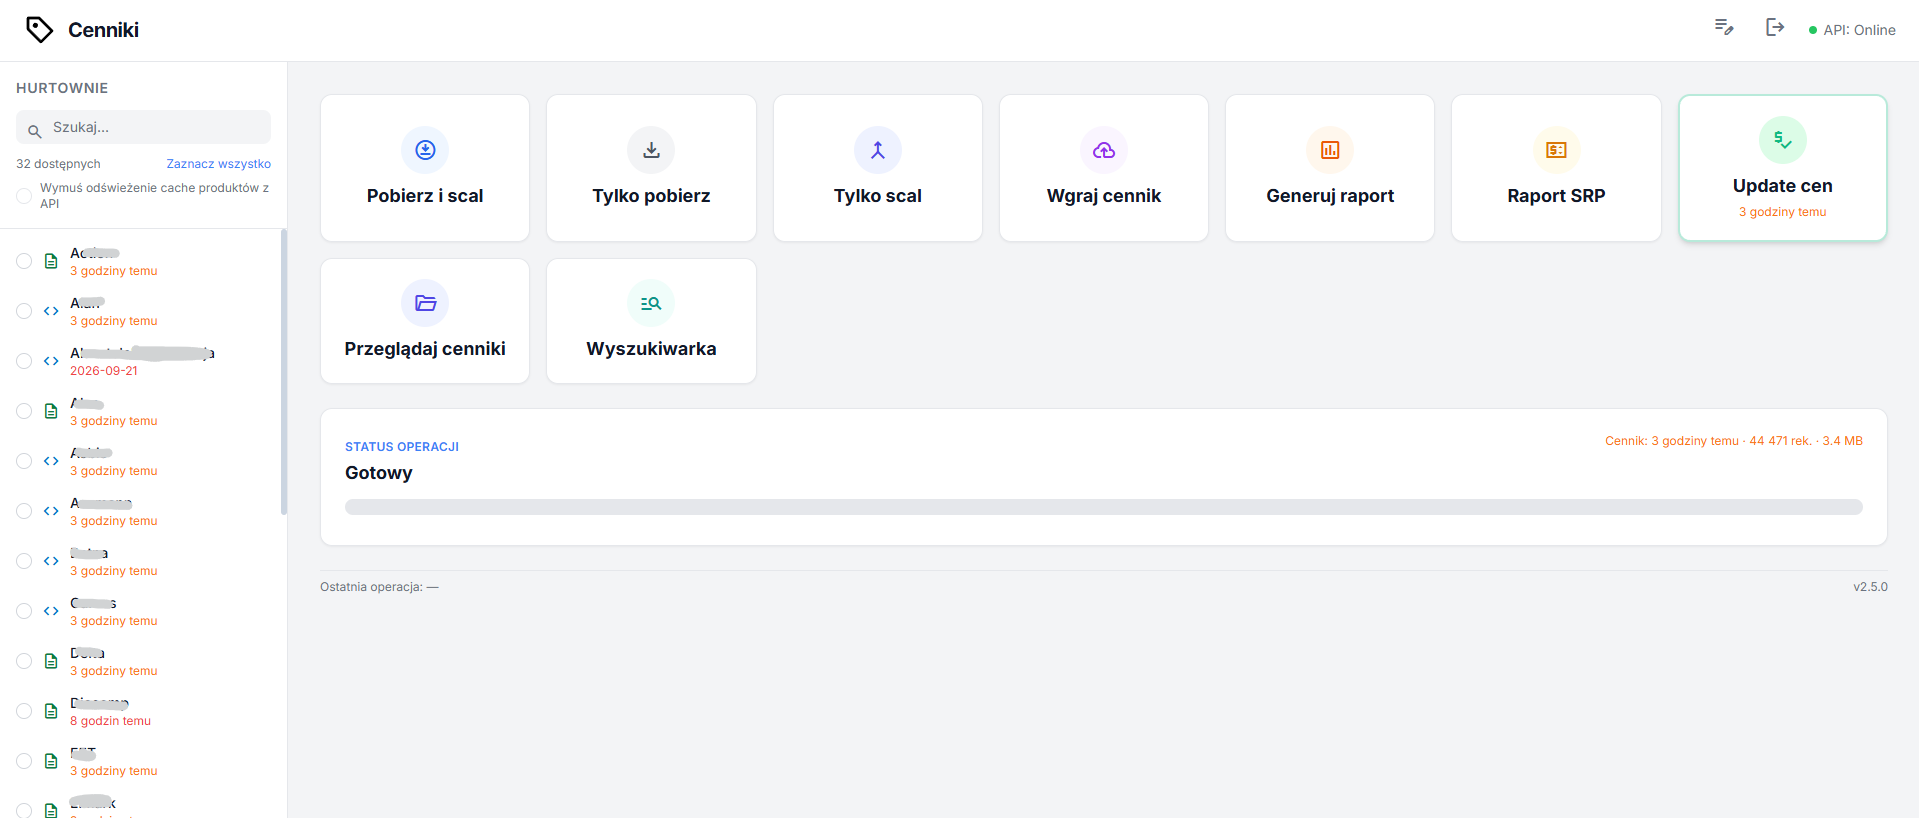The image size is (1919, 818).
Task: Click the API: Online status text
Action: coord(1859,30)
